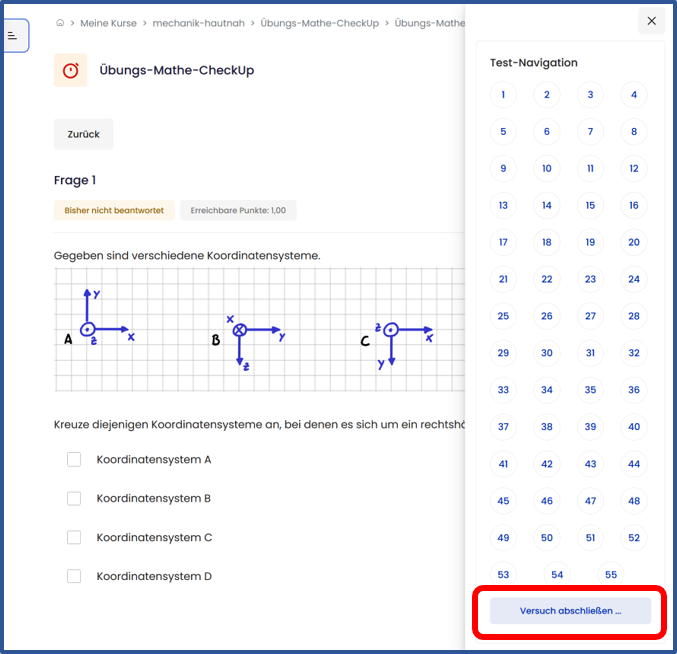Check the Koordinatensystem A checkbox

(74, 460)
